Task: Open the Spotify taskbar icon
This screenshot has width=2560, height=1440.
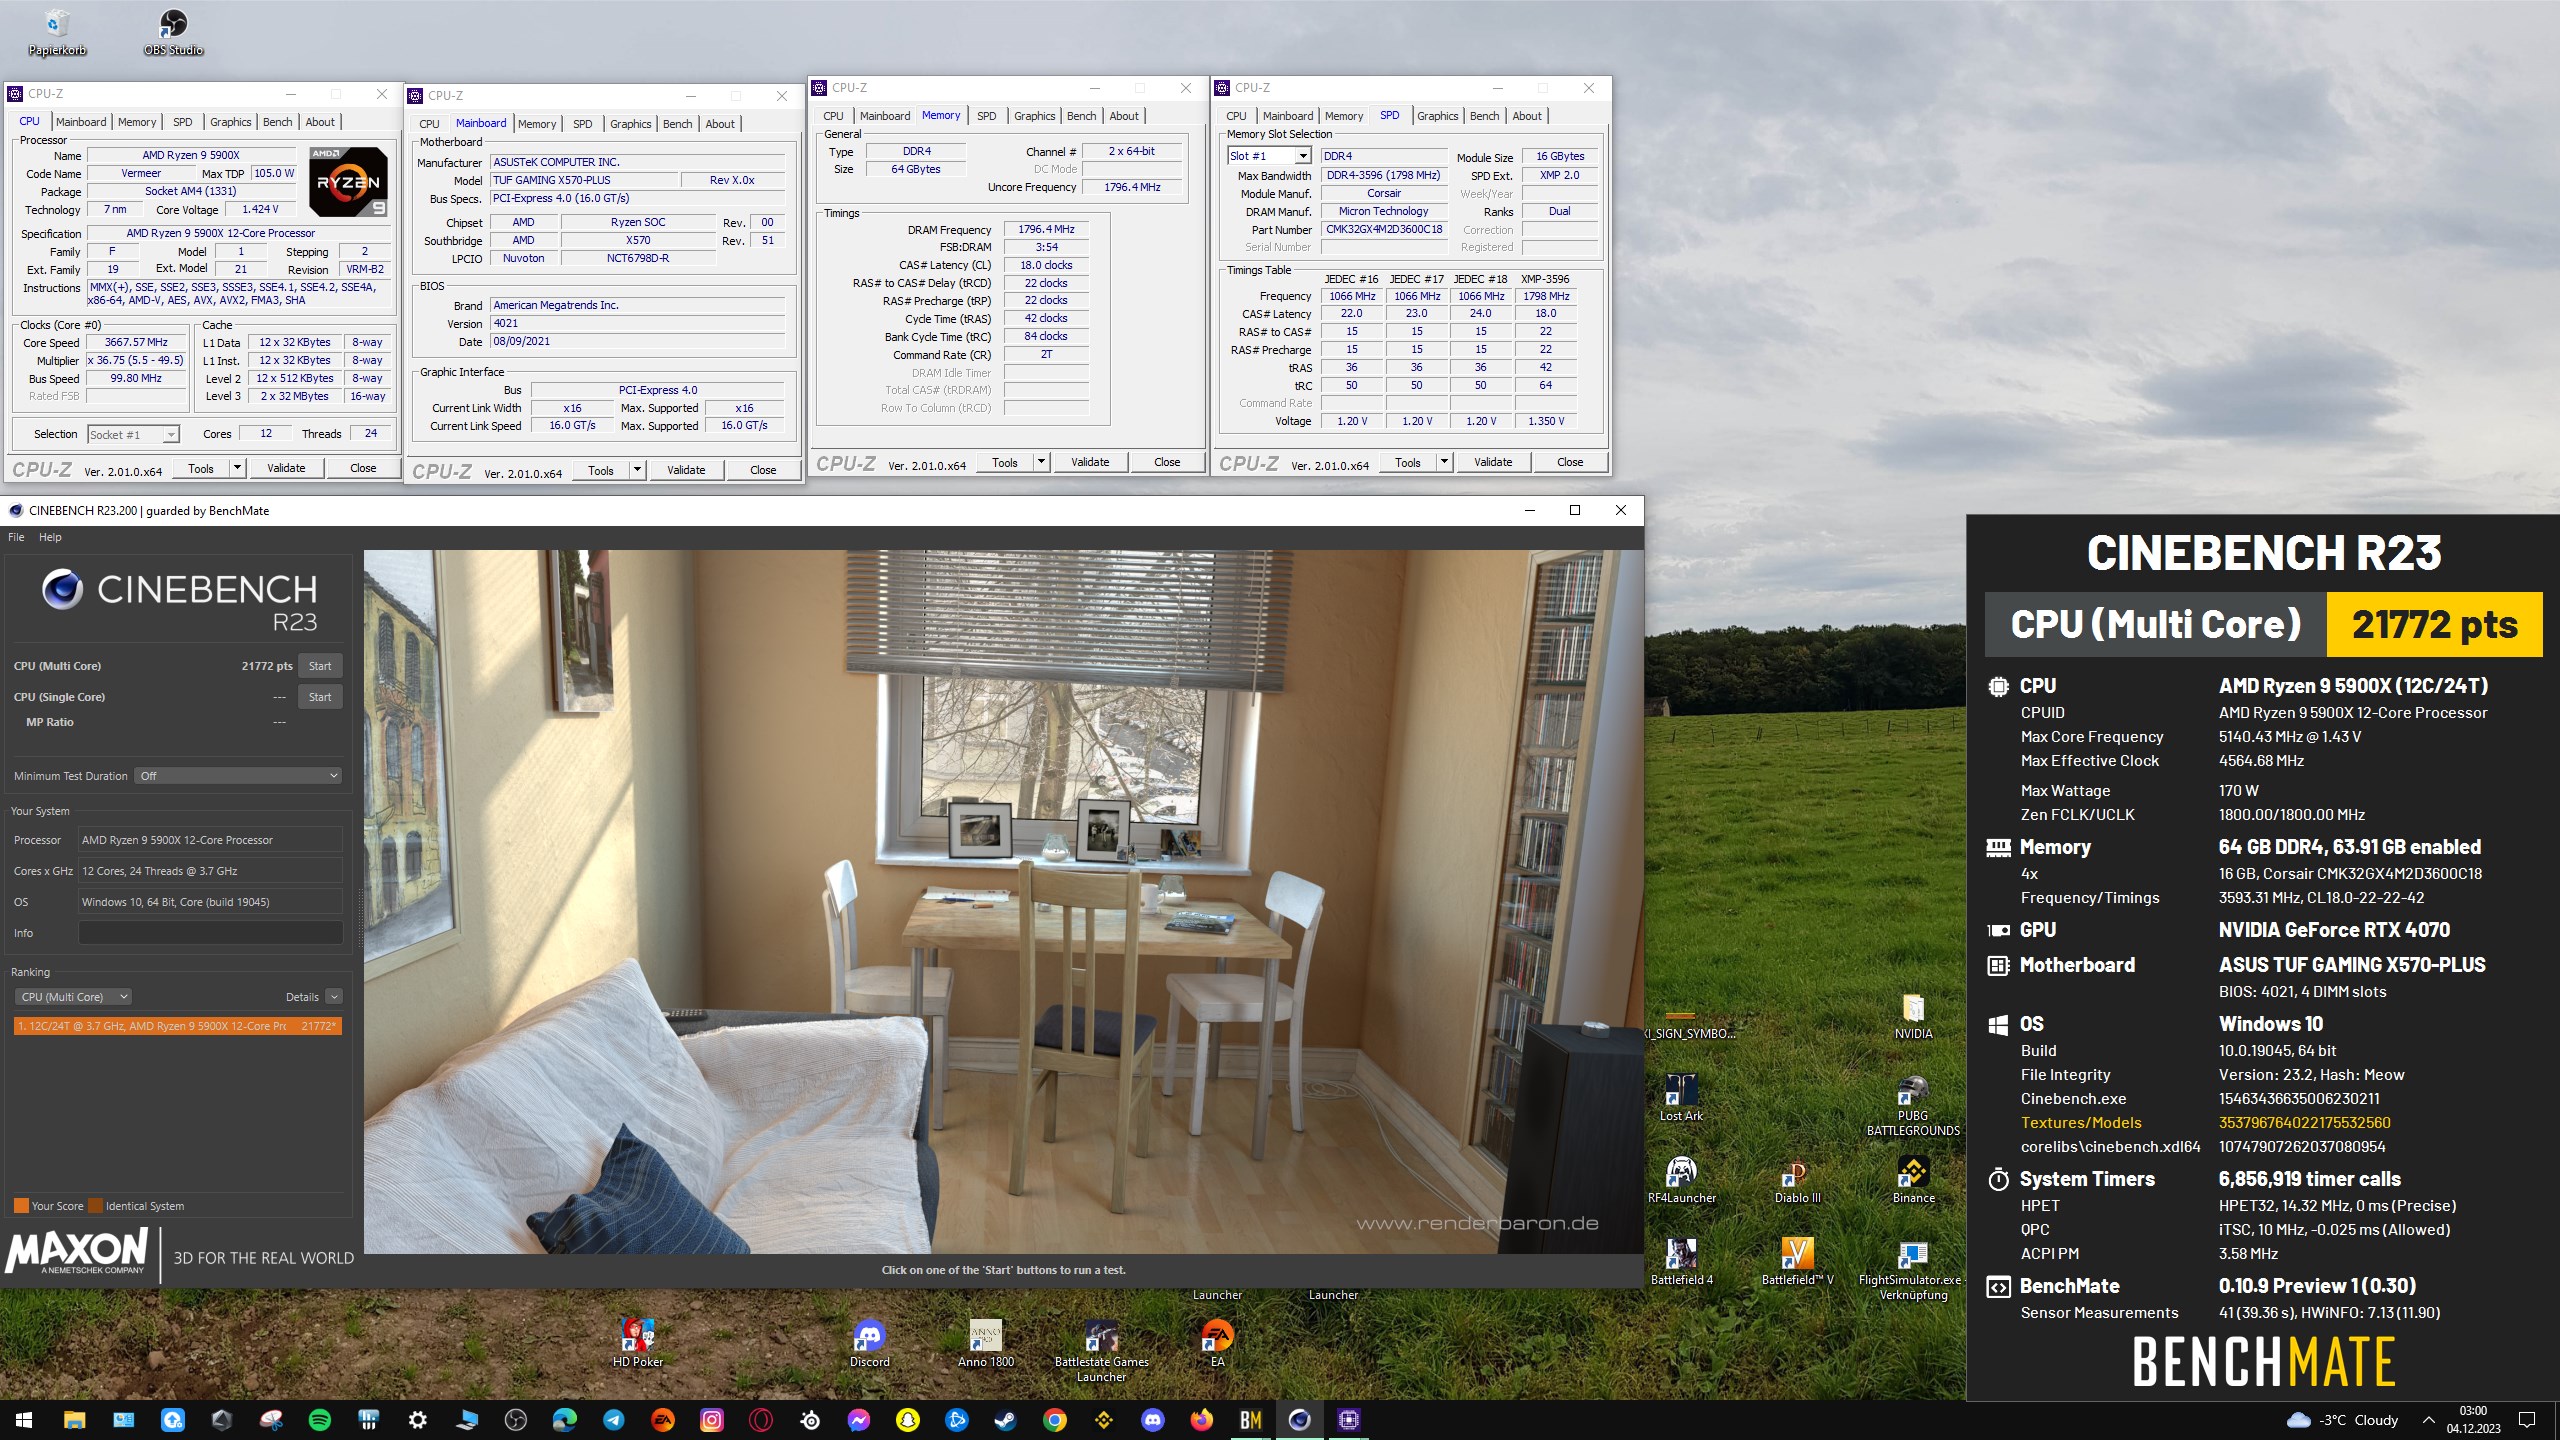Action: (320, 1420)
